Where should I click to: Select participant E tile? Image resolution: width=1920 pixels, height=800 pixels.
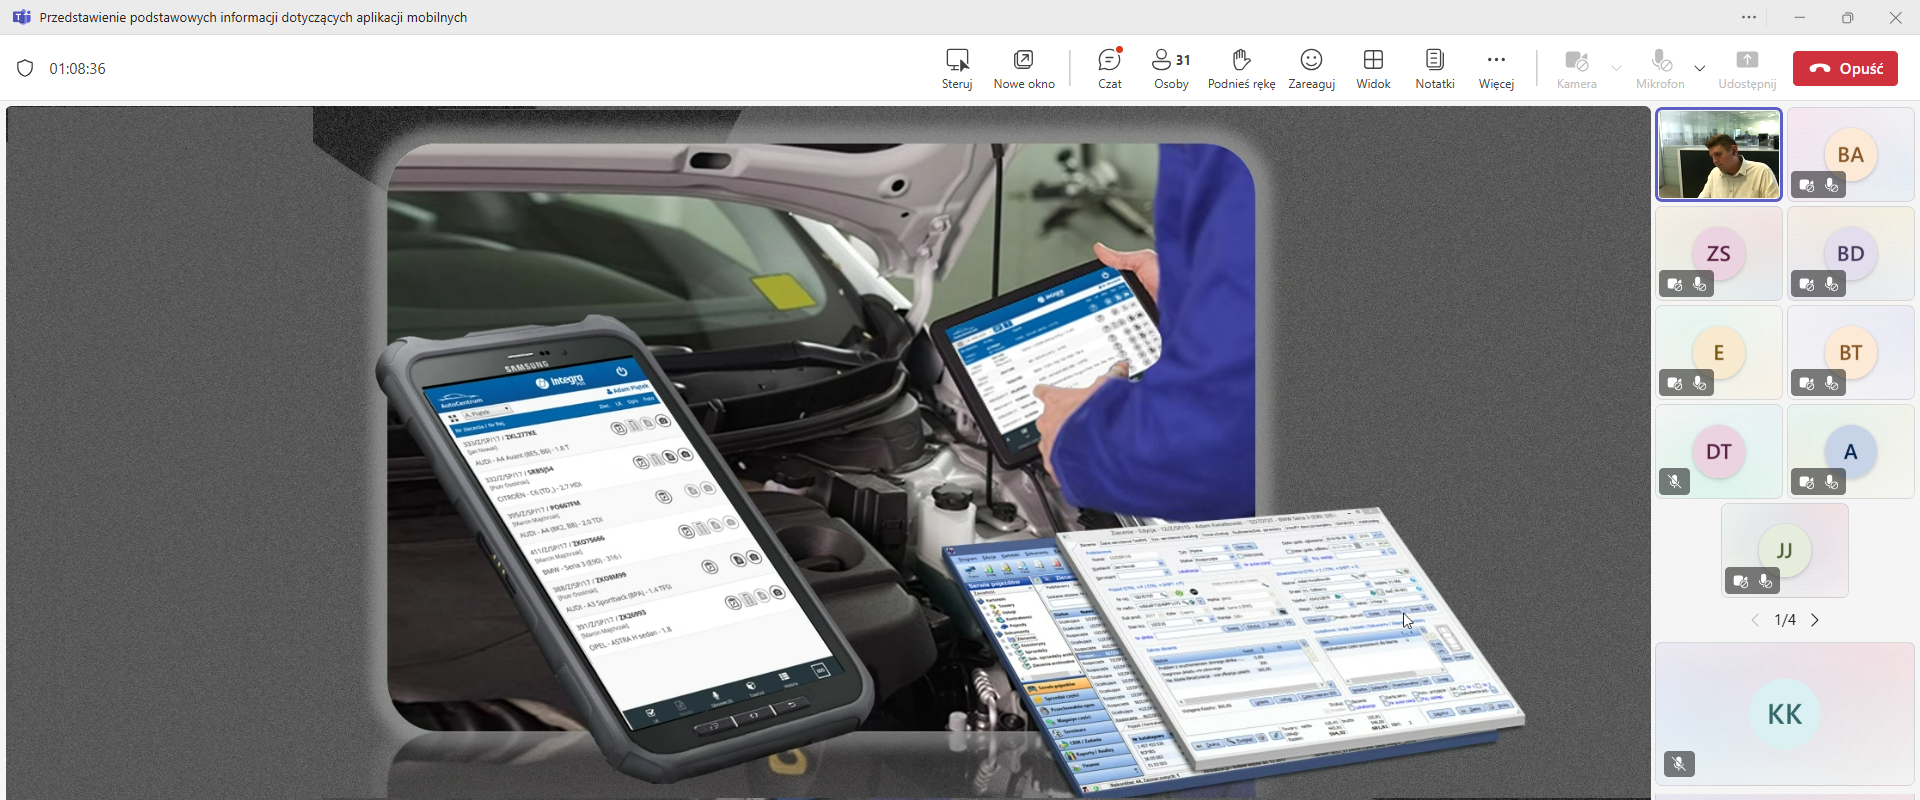click(1719, 353)
